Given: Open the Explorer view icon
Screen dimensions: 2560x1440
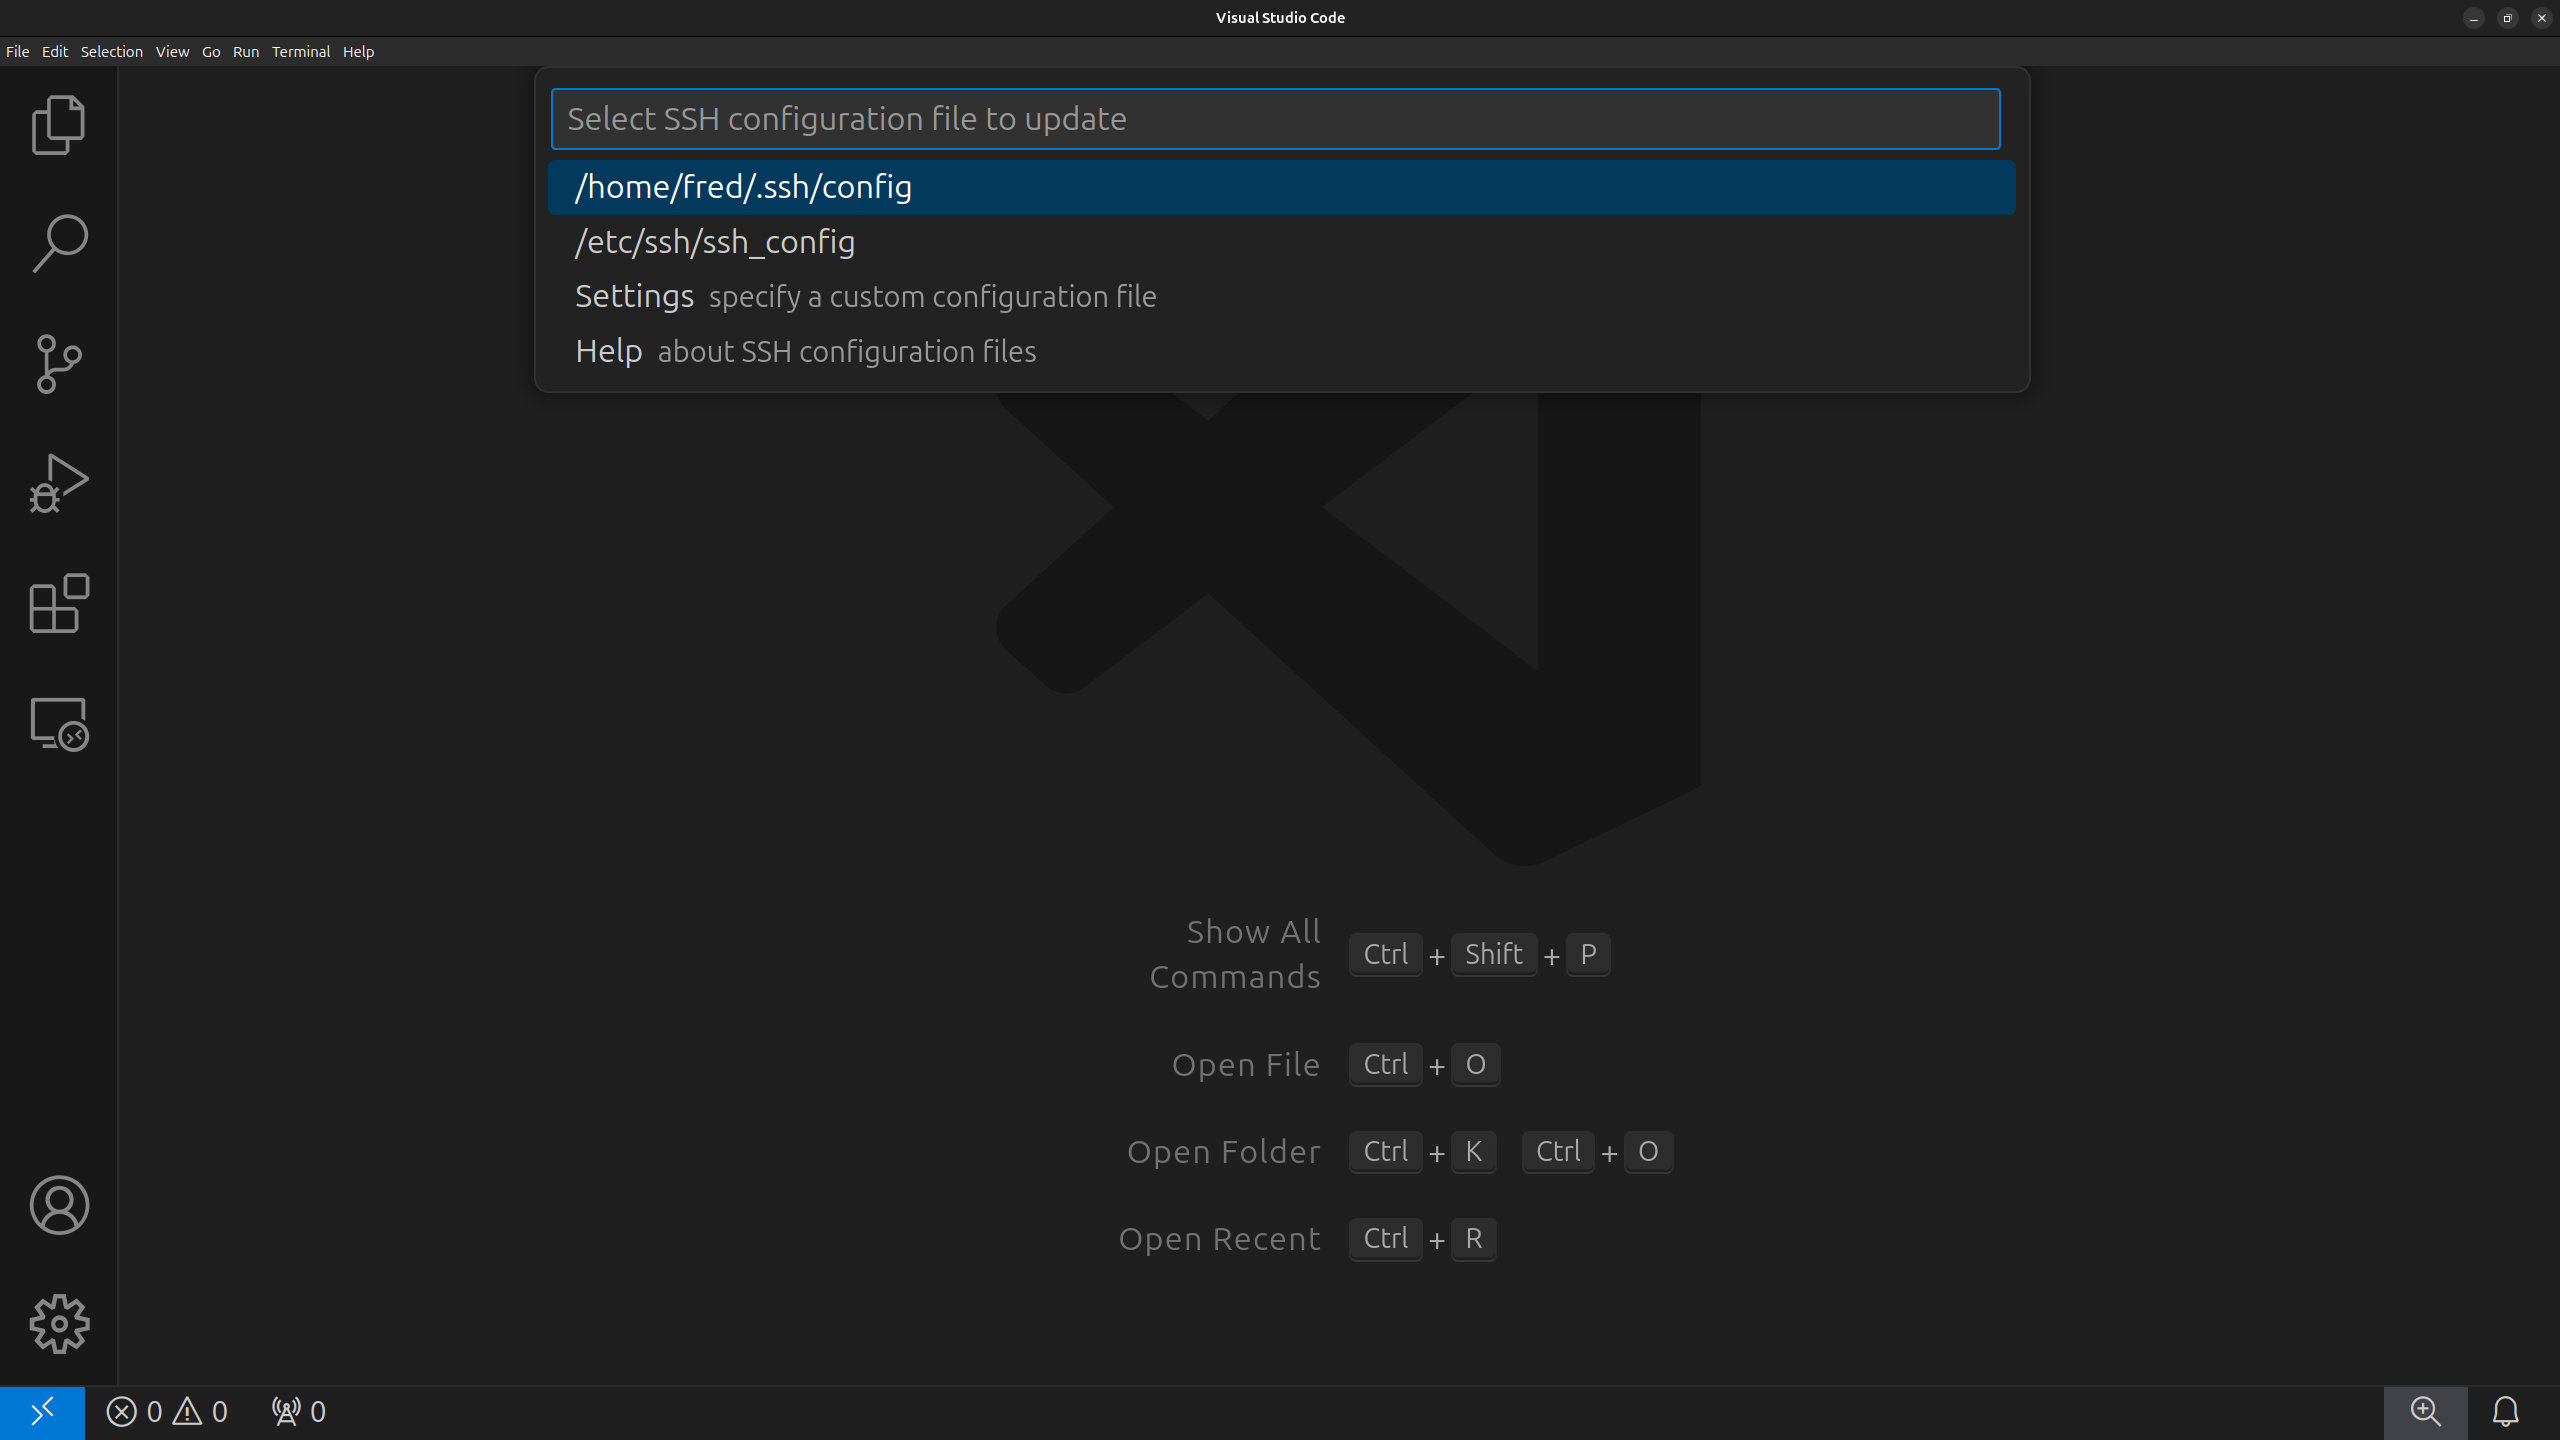Looking at the screenshot, I should pyautogui.click(x=59, y=125).
